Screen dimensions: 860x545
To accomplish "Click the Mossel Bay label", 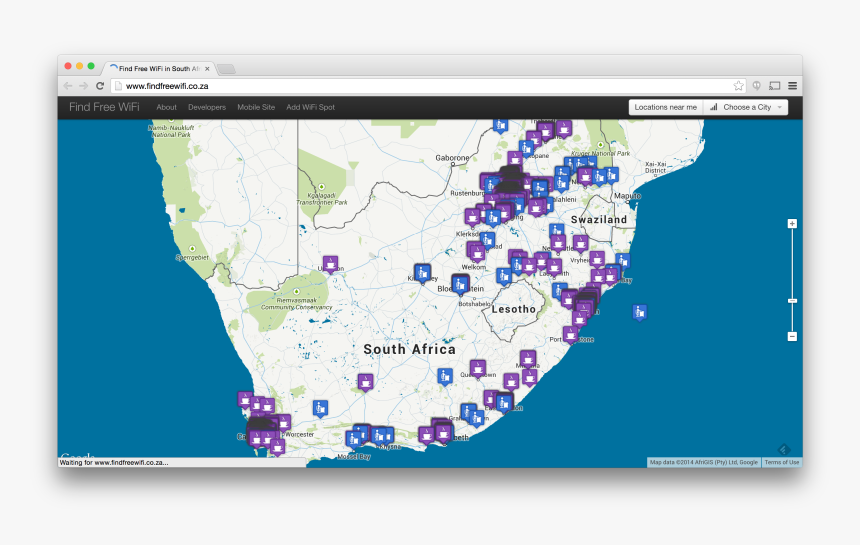I will (354, 456).
